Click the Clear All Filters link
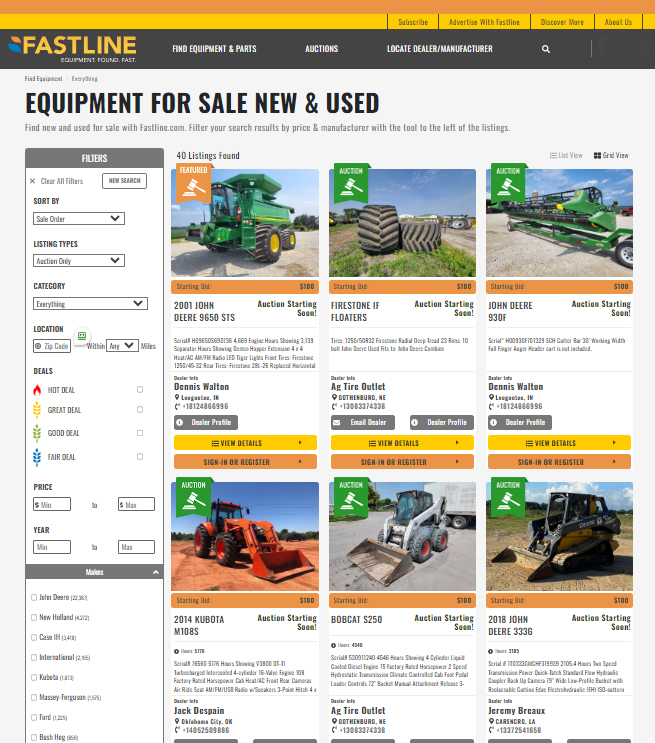 pyautogui.click(x=62, y=181)
